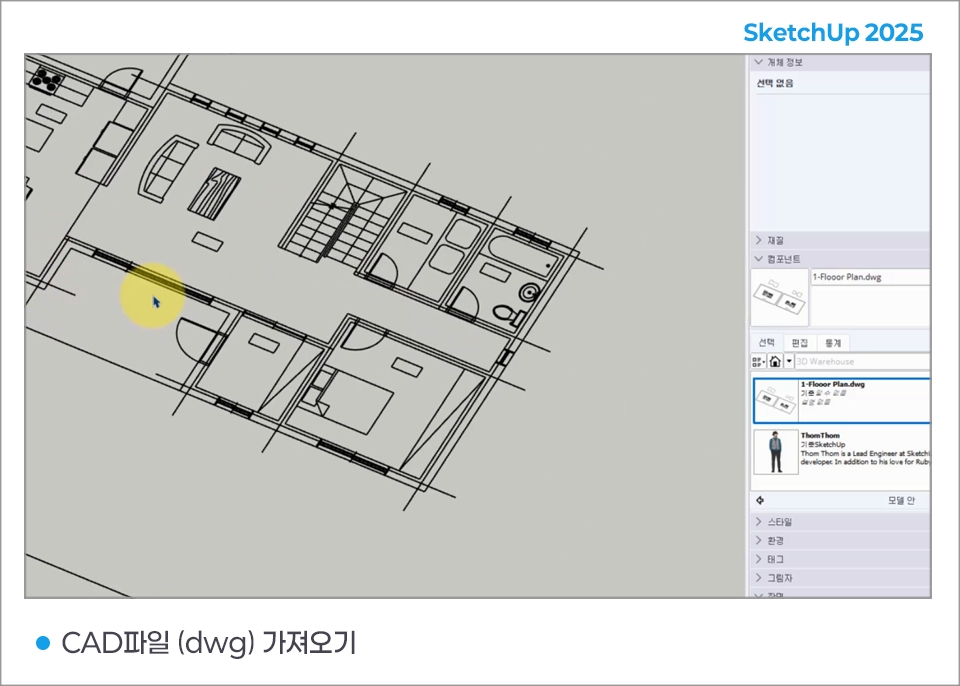Click the component name field 1-Flooor Plan.dwg

pyautogui.click(x=870, y=277)
